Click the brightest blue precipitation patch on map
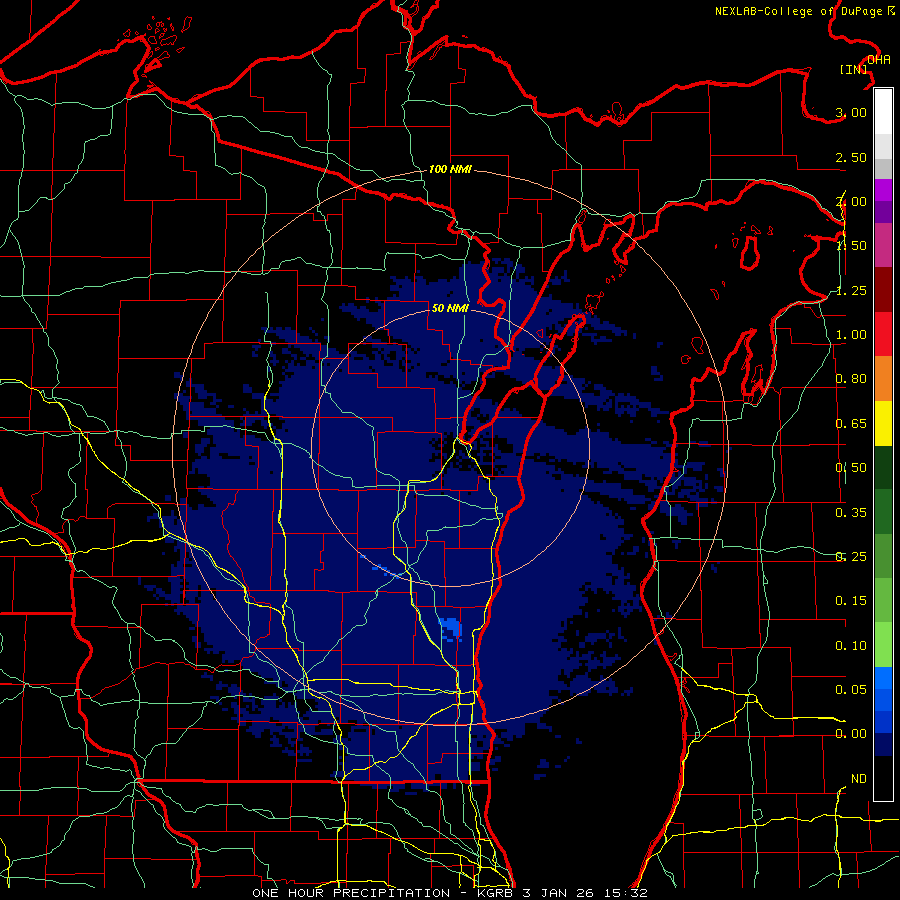This screenshot has height=900, width=900. pyautogui.click(x=450, y=627)
